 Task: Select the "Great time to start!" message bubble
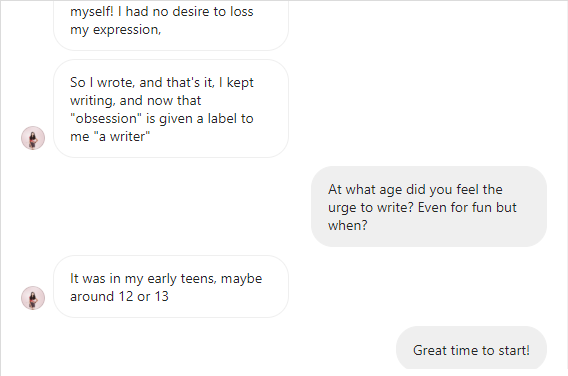471,348
